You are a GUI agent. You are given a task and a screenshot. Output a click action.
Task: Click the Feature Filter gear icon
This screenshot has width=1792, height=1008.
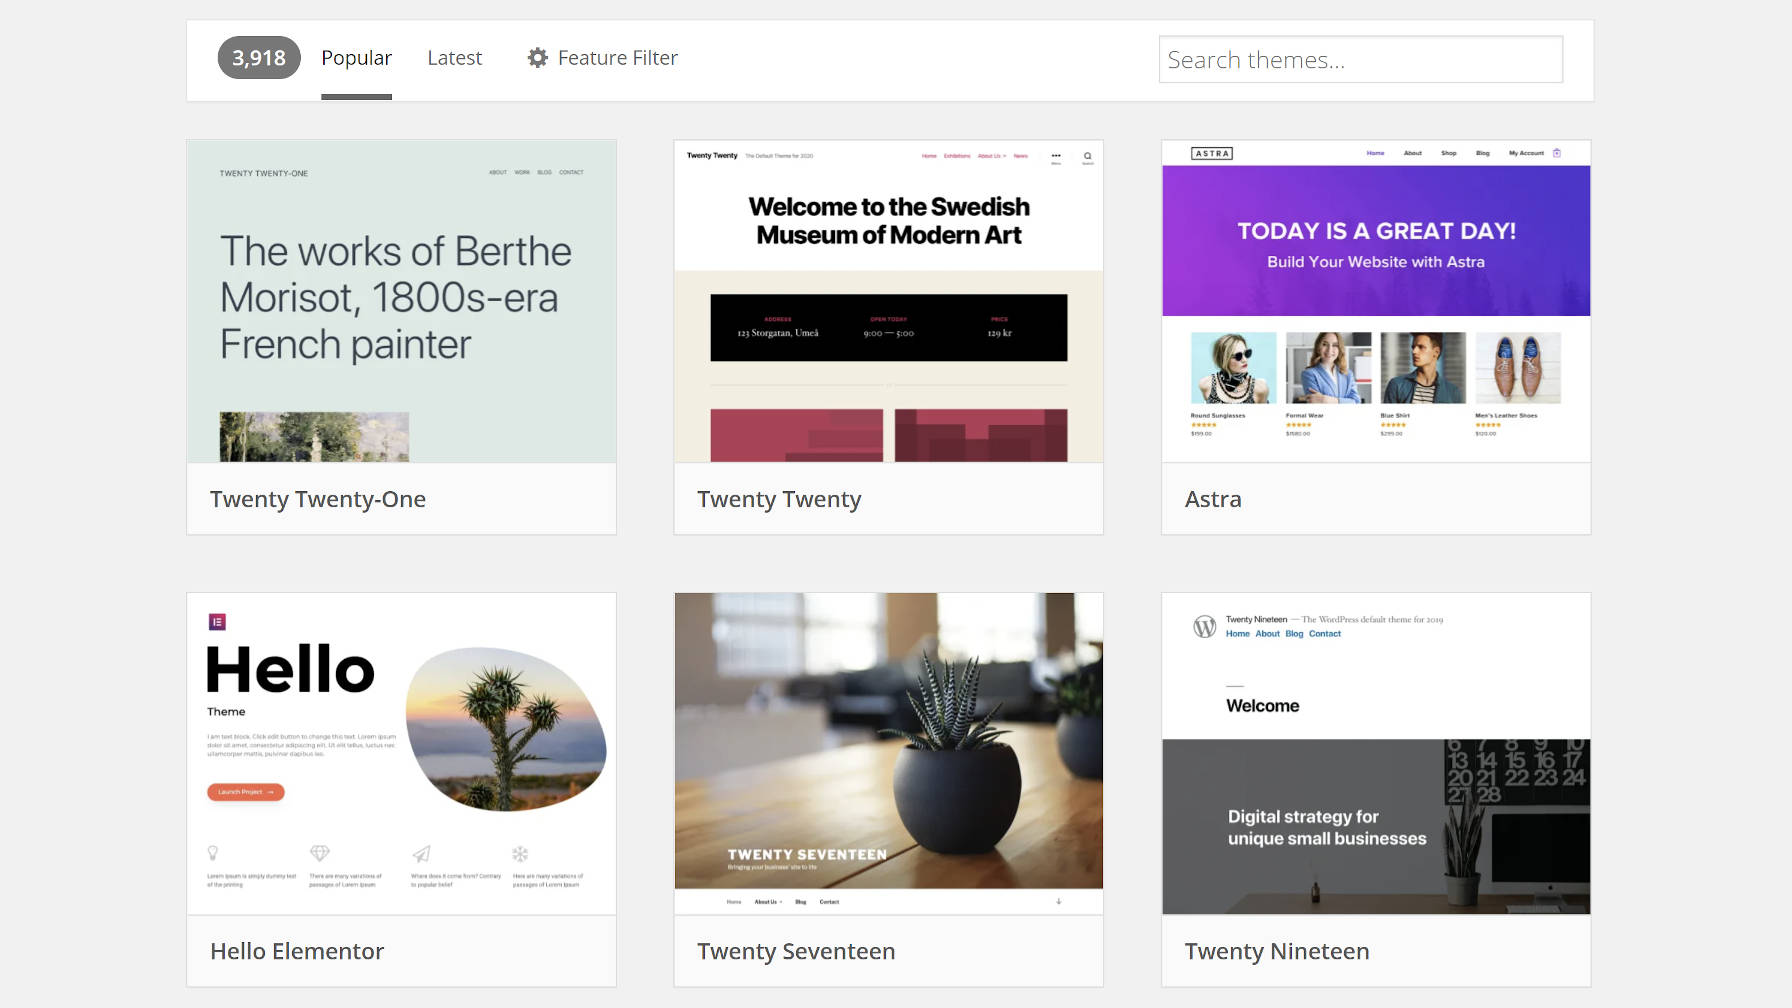pyautogui.click(x=538, y=58)
